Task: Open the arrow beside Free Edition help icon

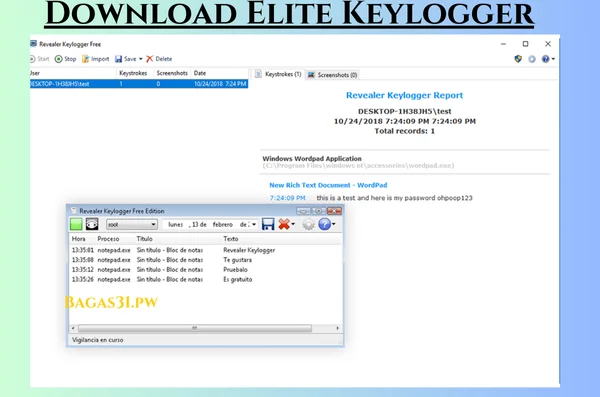Action: [334, 224]
